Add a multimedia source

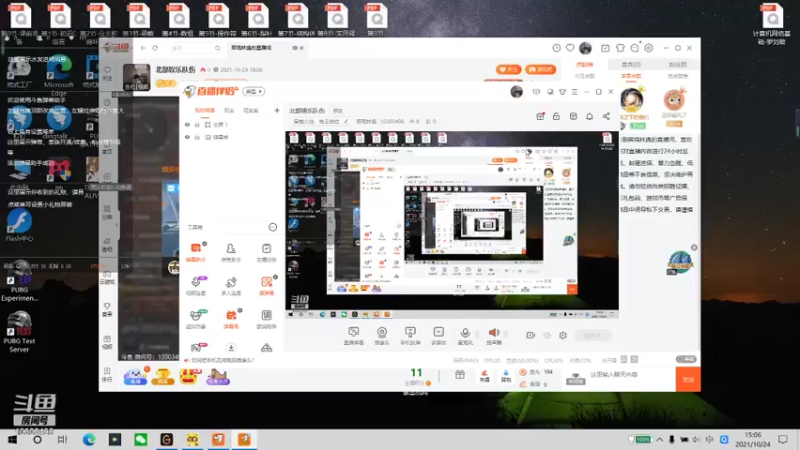tap(438, 336)
